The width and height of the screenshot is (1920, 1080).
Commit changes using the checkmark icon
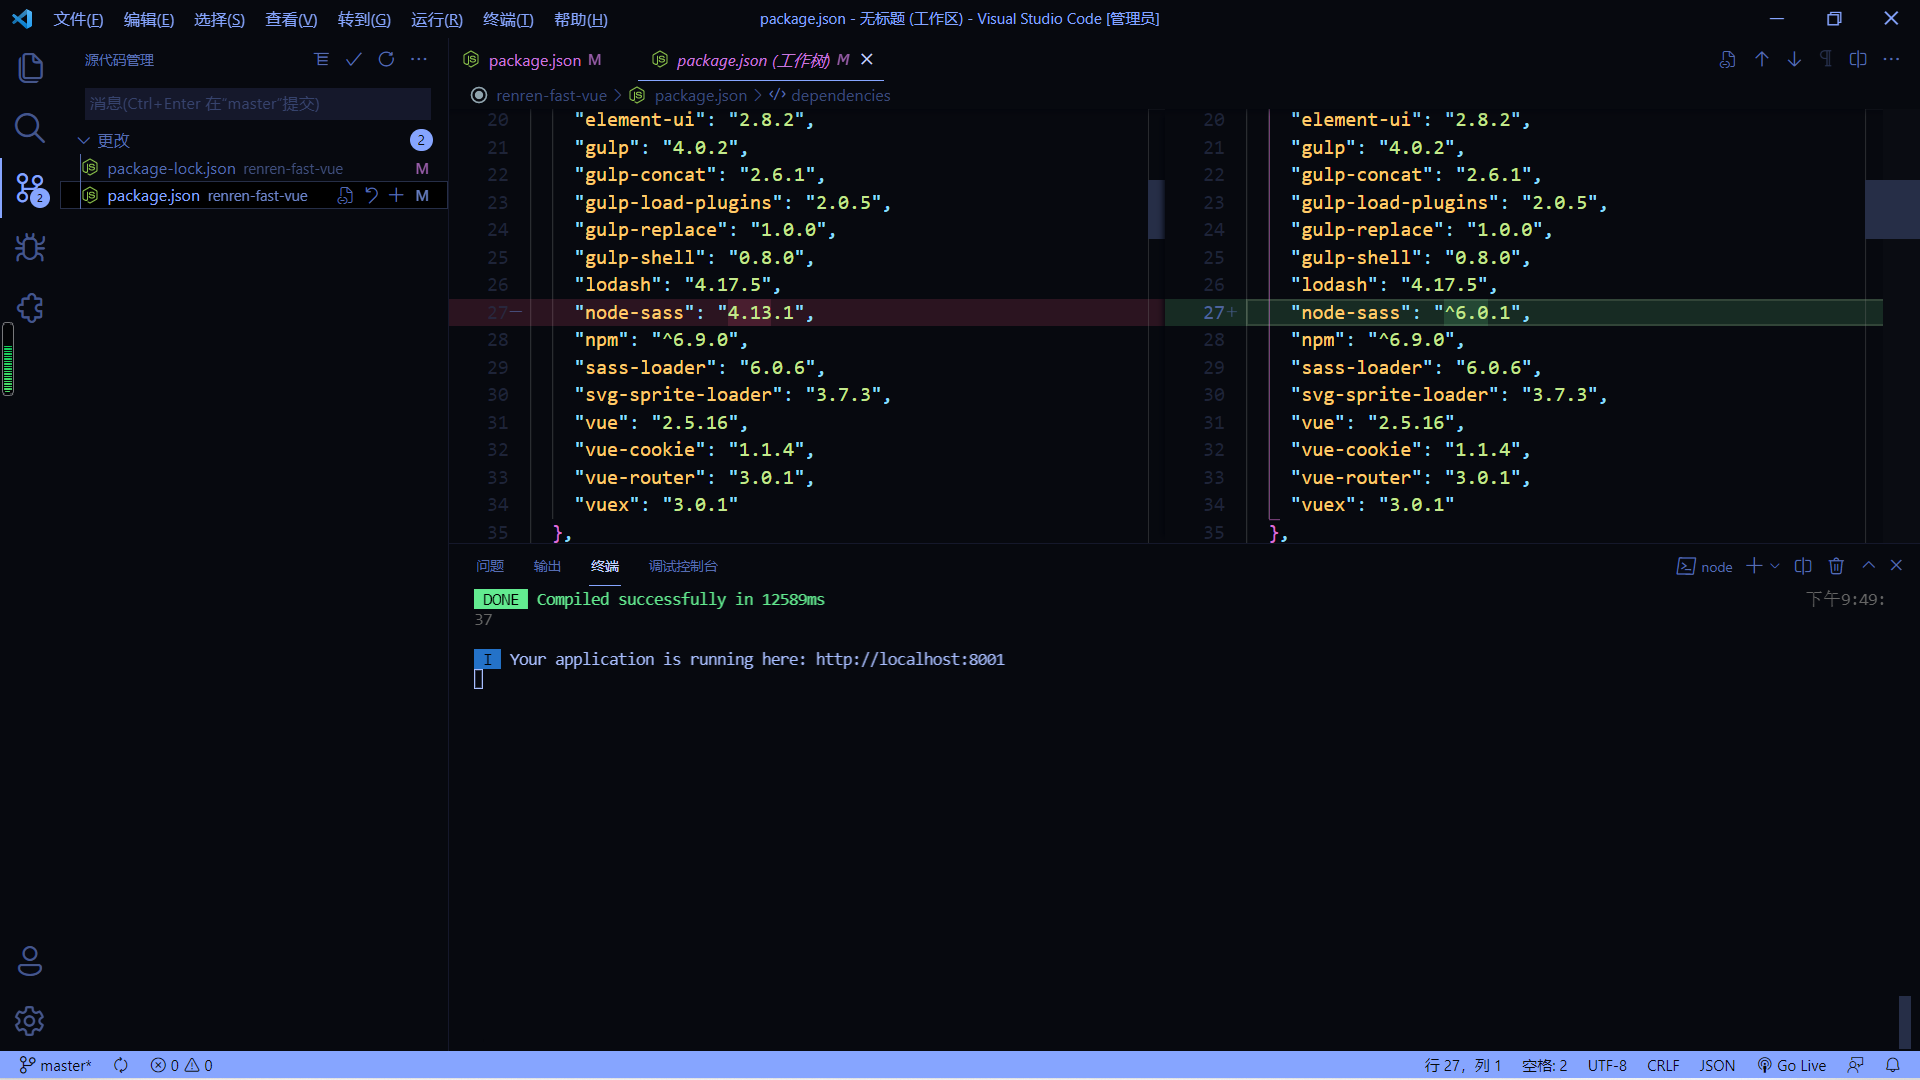(354, 60)
